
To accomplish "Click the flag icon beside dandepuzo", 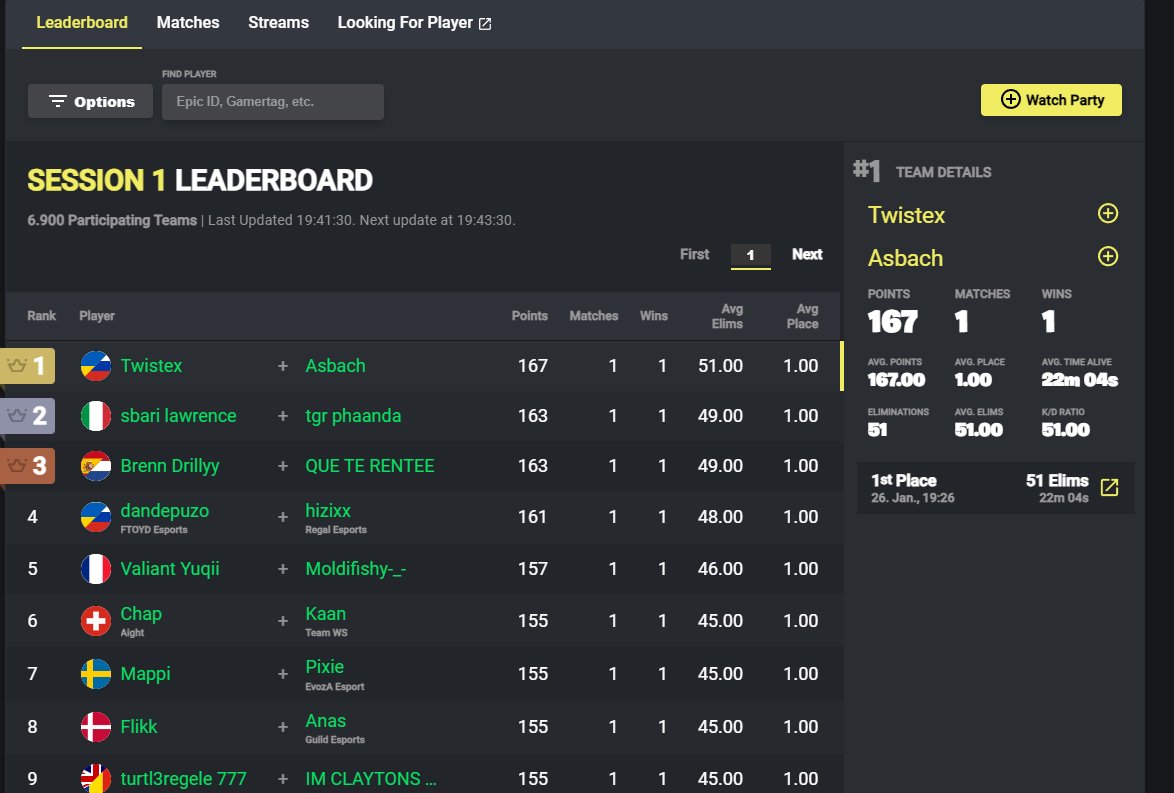I will [x=96, y=517].
